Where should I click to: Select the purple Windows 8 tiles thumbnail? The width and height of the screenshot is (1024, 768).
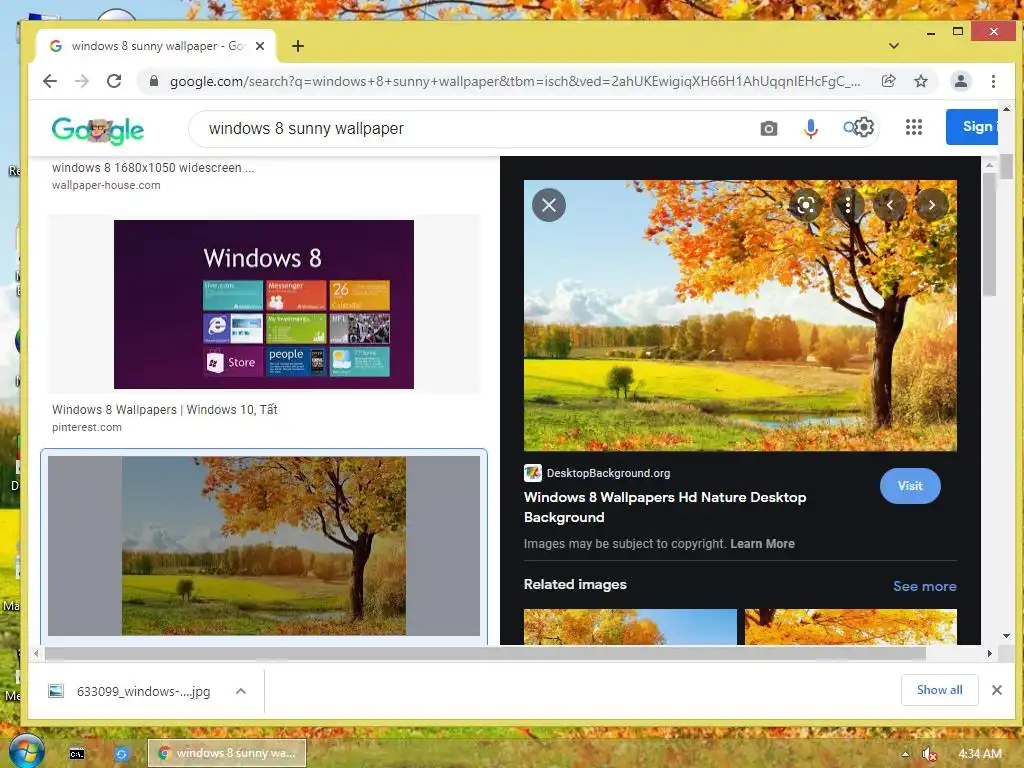point(264,304)
